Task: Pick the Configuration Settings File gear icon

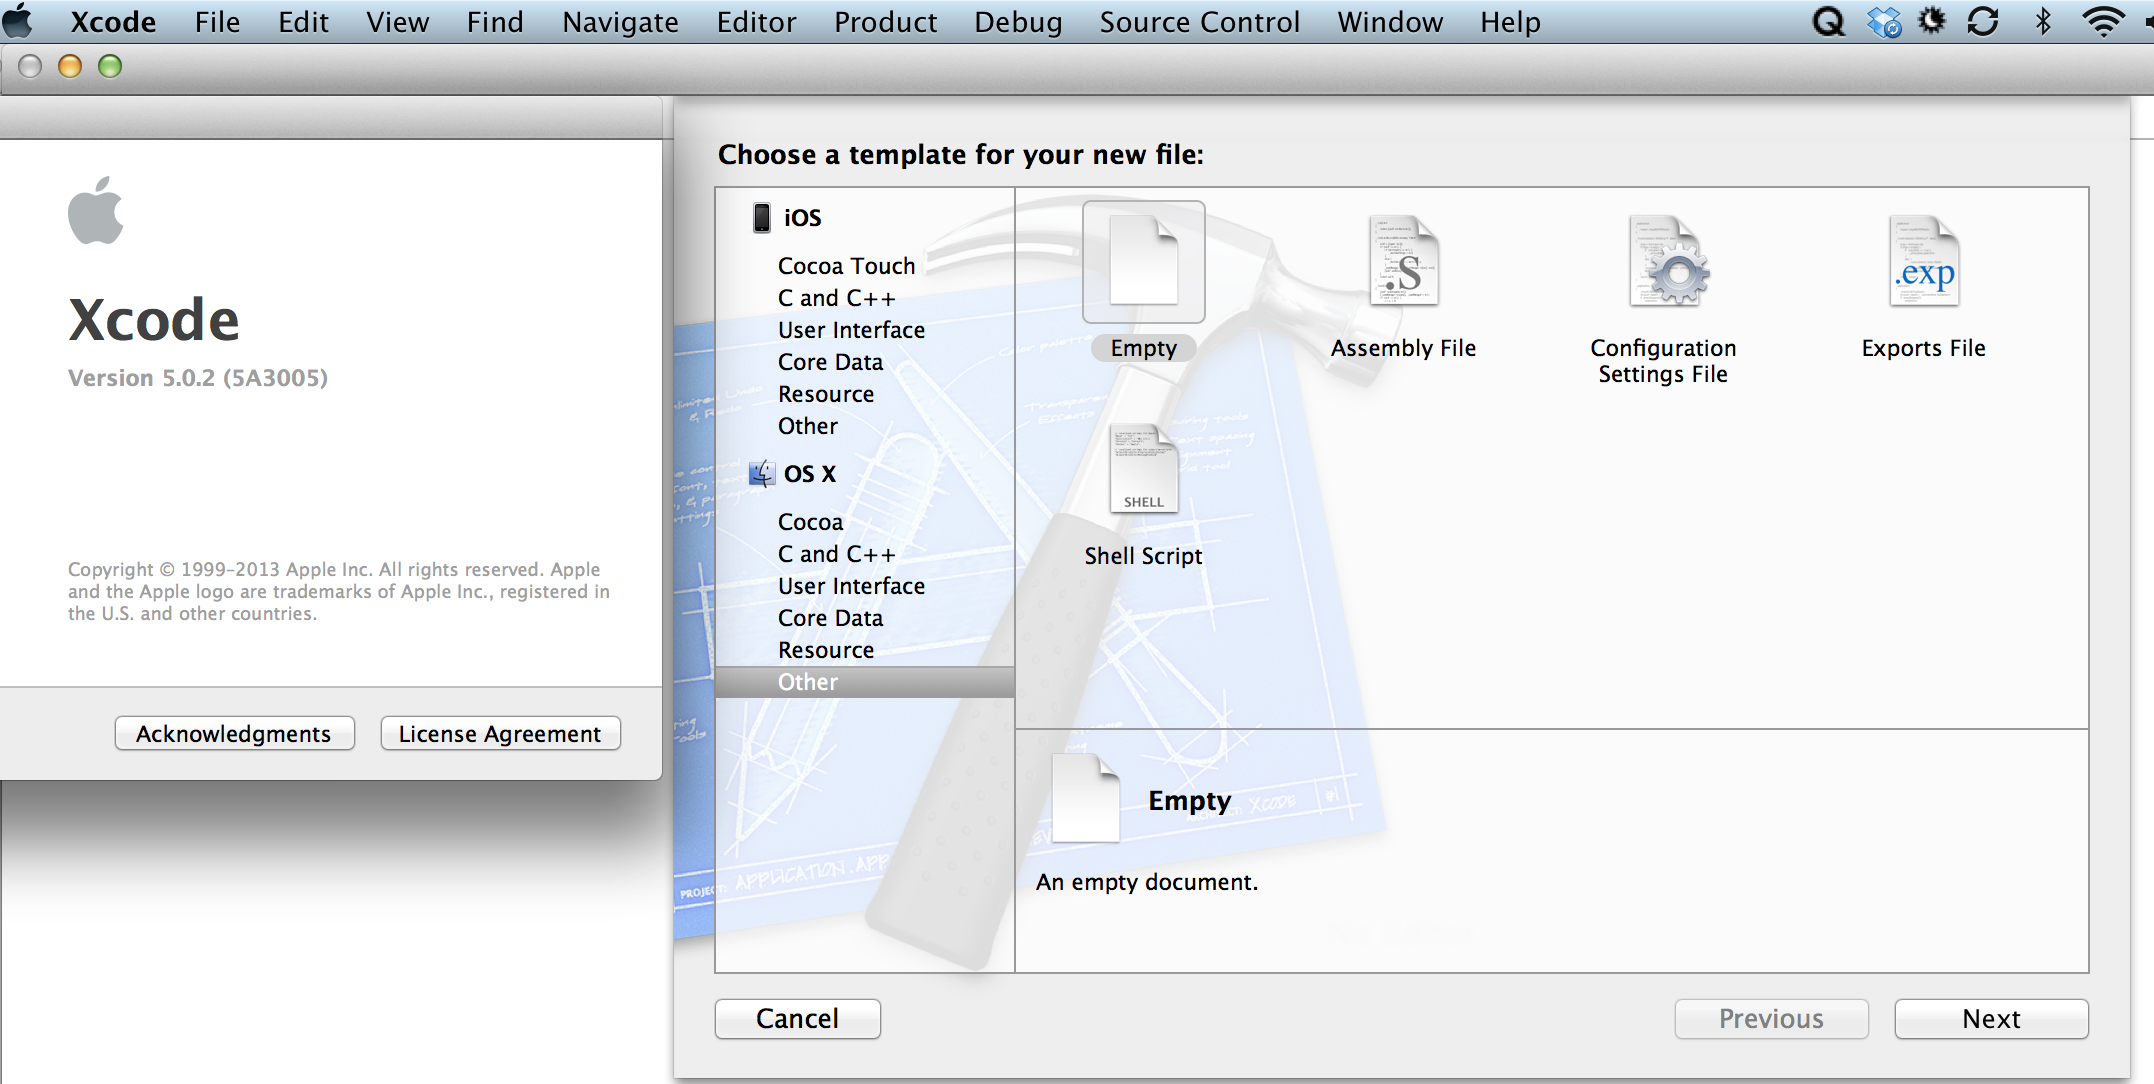Action: (1668, 262)
